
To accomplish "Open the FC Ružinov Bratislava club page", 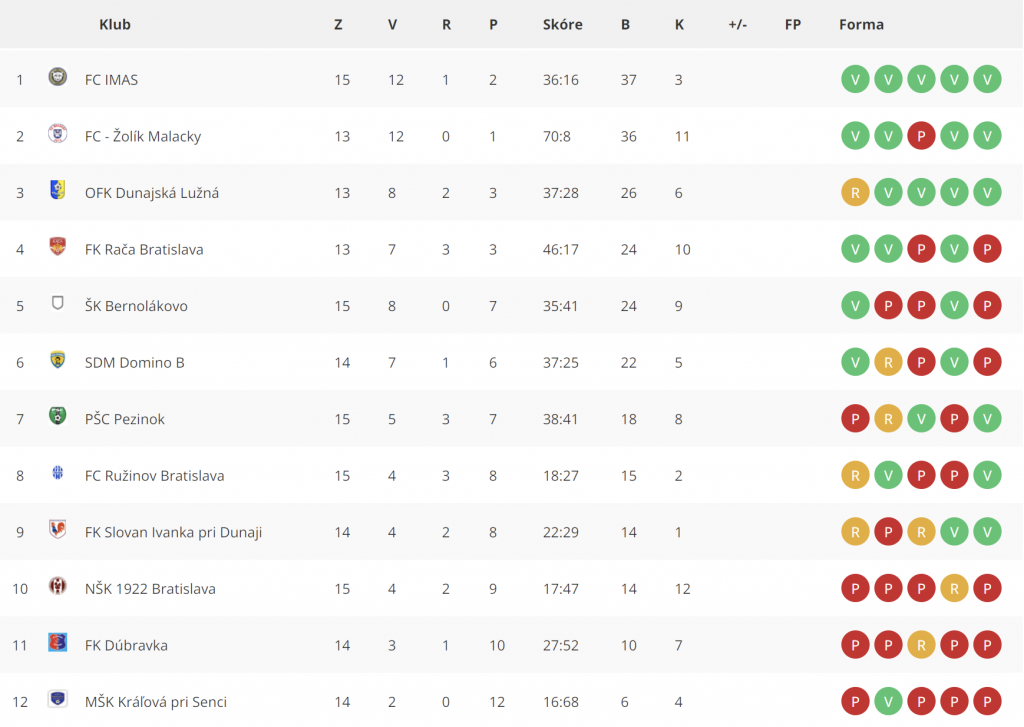I will pos(154,476).
